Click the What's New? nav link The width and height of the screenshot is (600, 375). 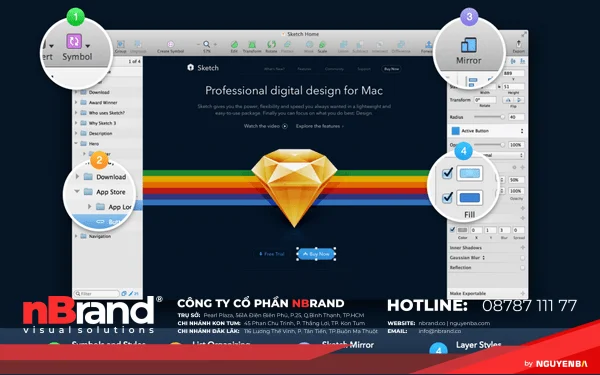(274, 69)
